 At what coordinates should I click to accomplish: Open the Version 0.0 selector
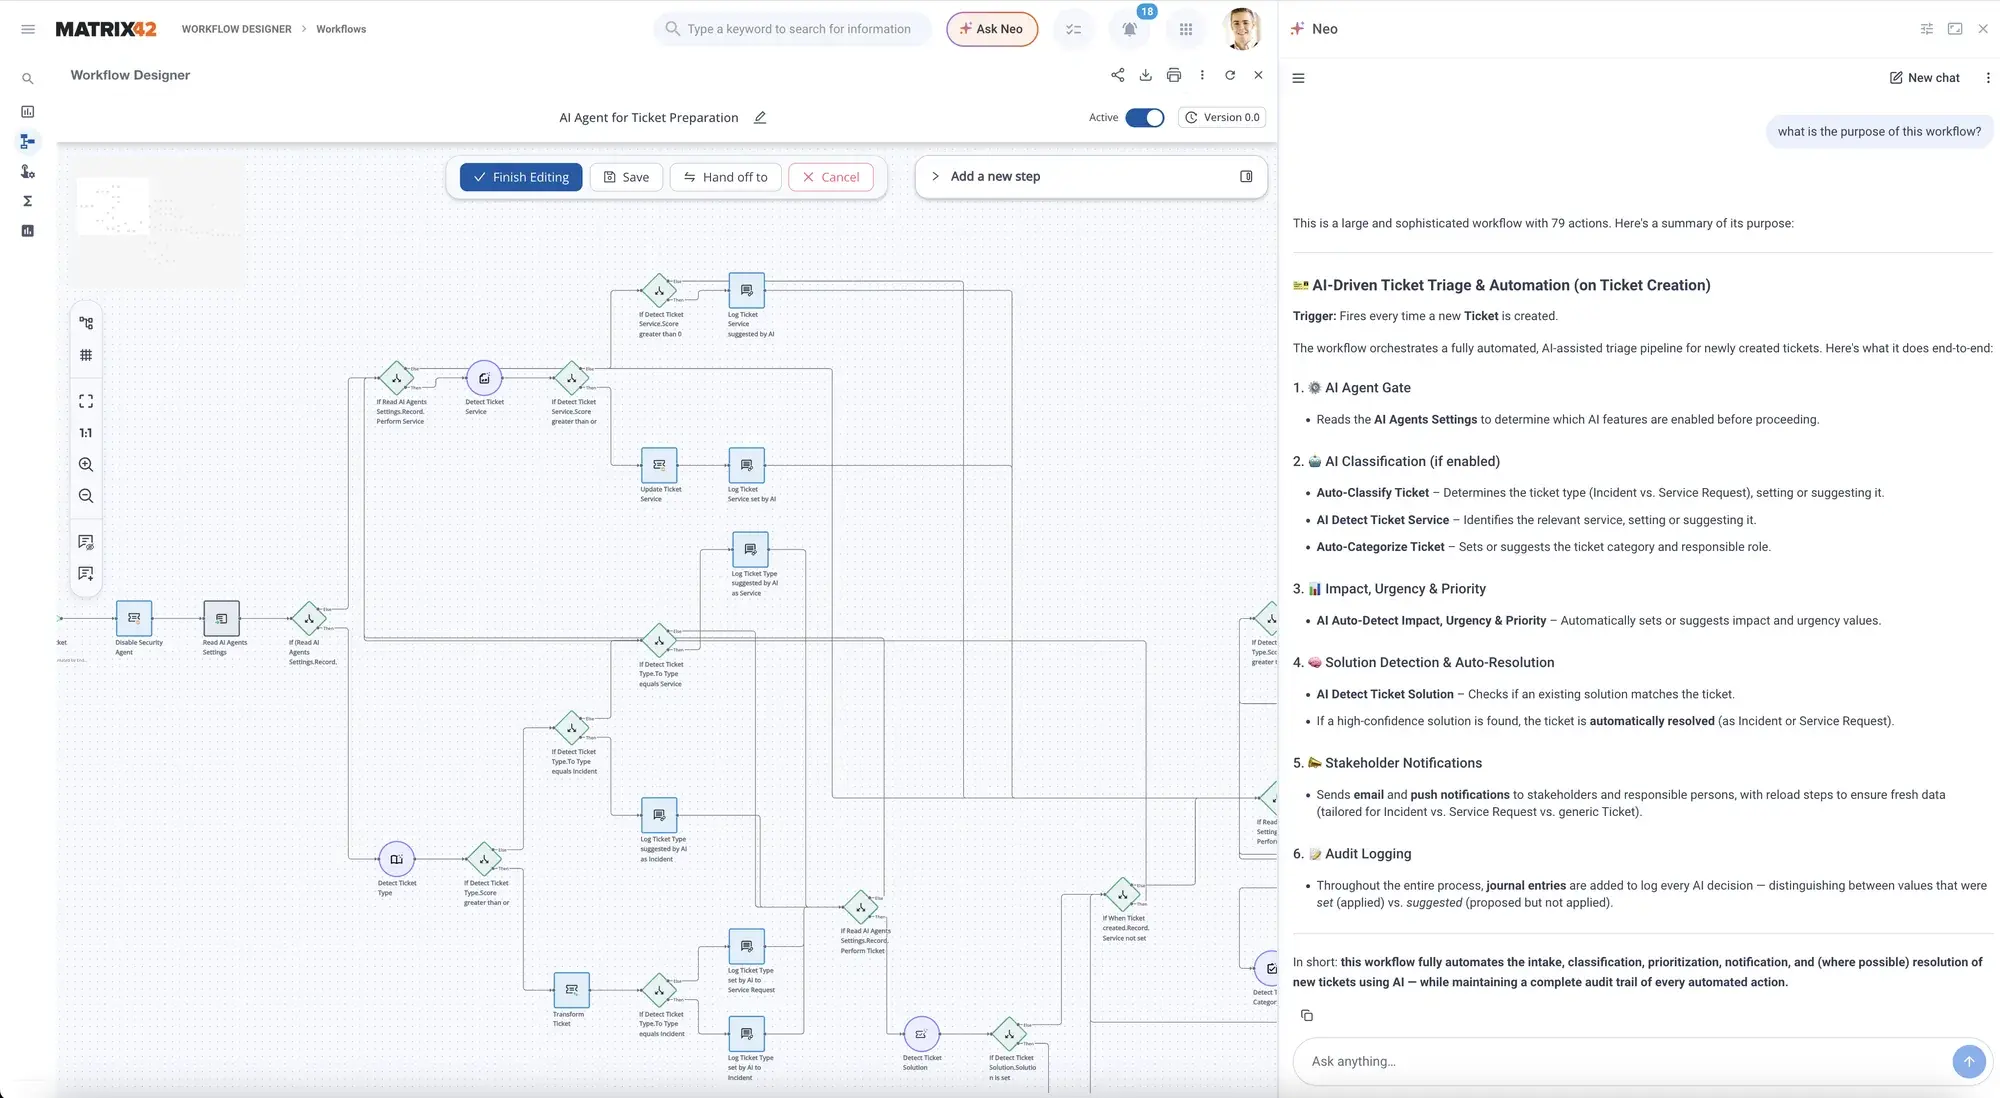tap(1222, 118)
